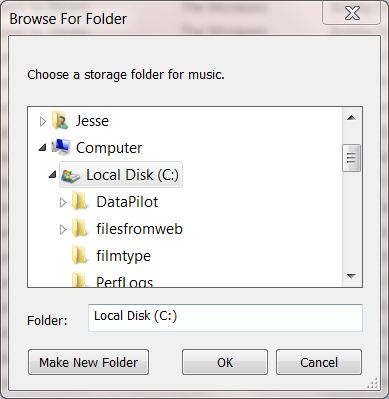Click the Local Disk (C:) drive icon
The image size is (389, 399).
(70, 175)
